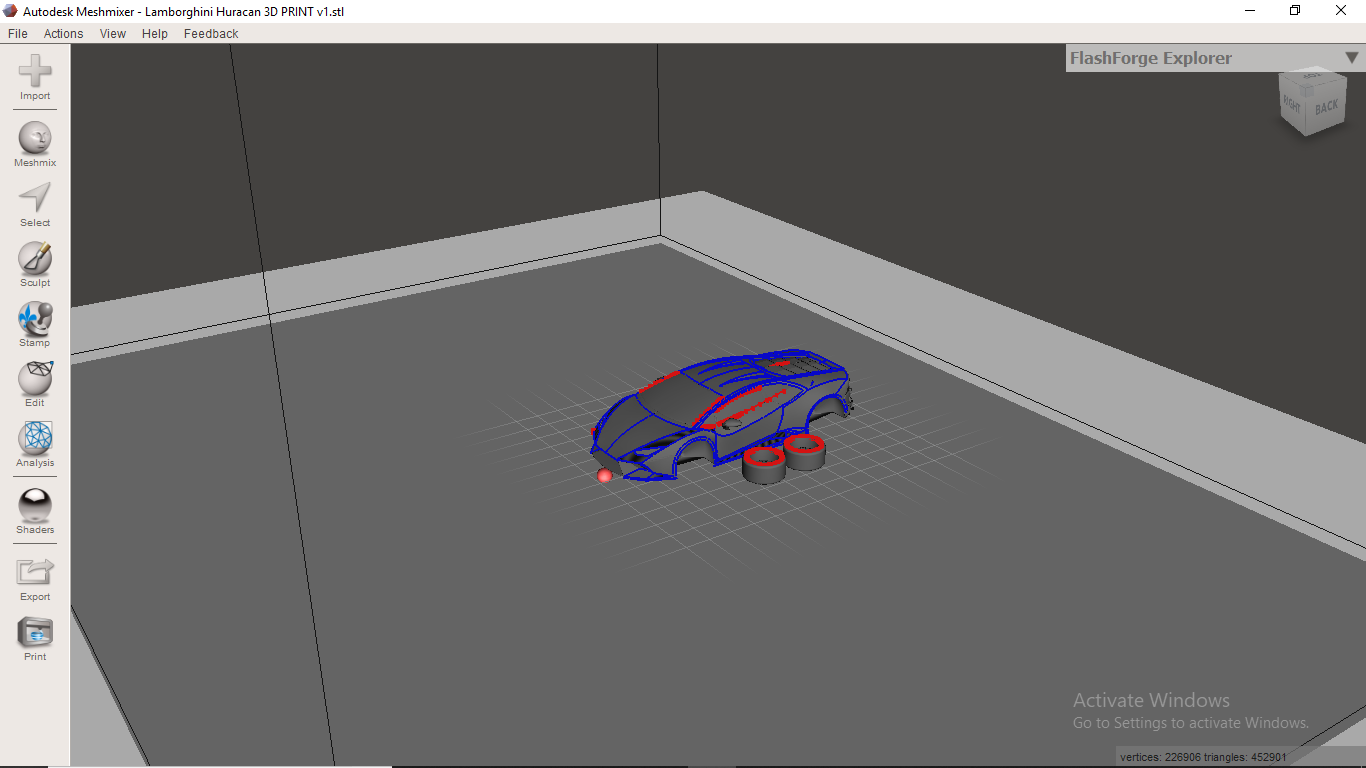This screenshot has height=768, width=1366.
Task: Open the Feedback menu
Action: (x=211, y=34)
